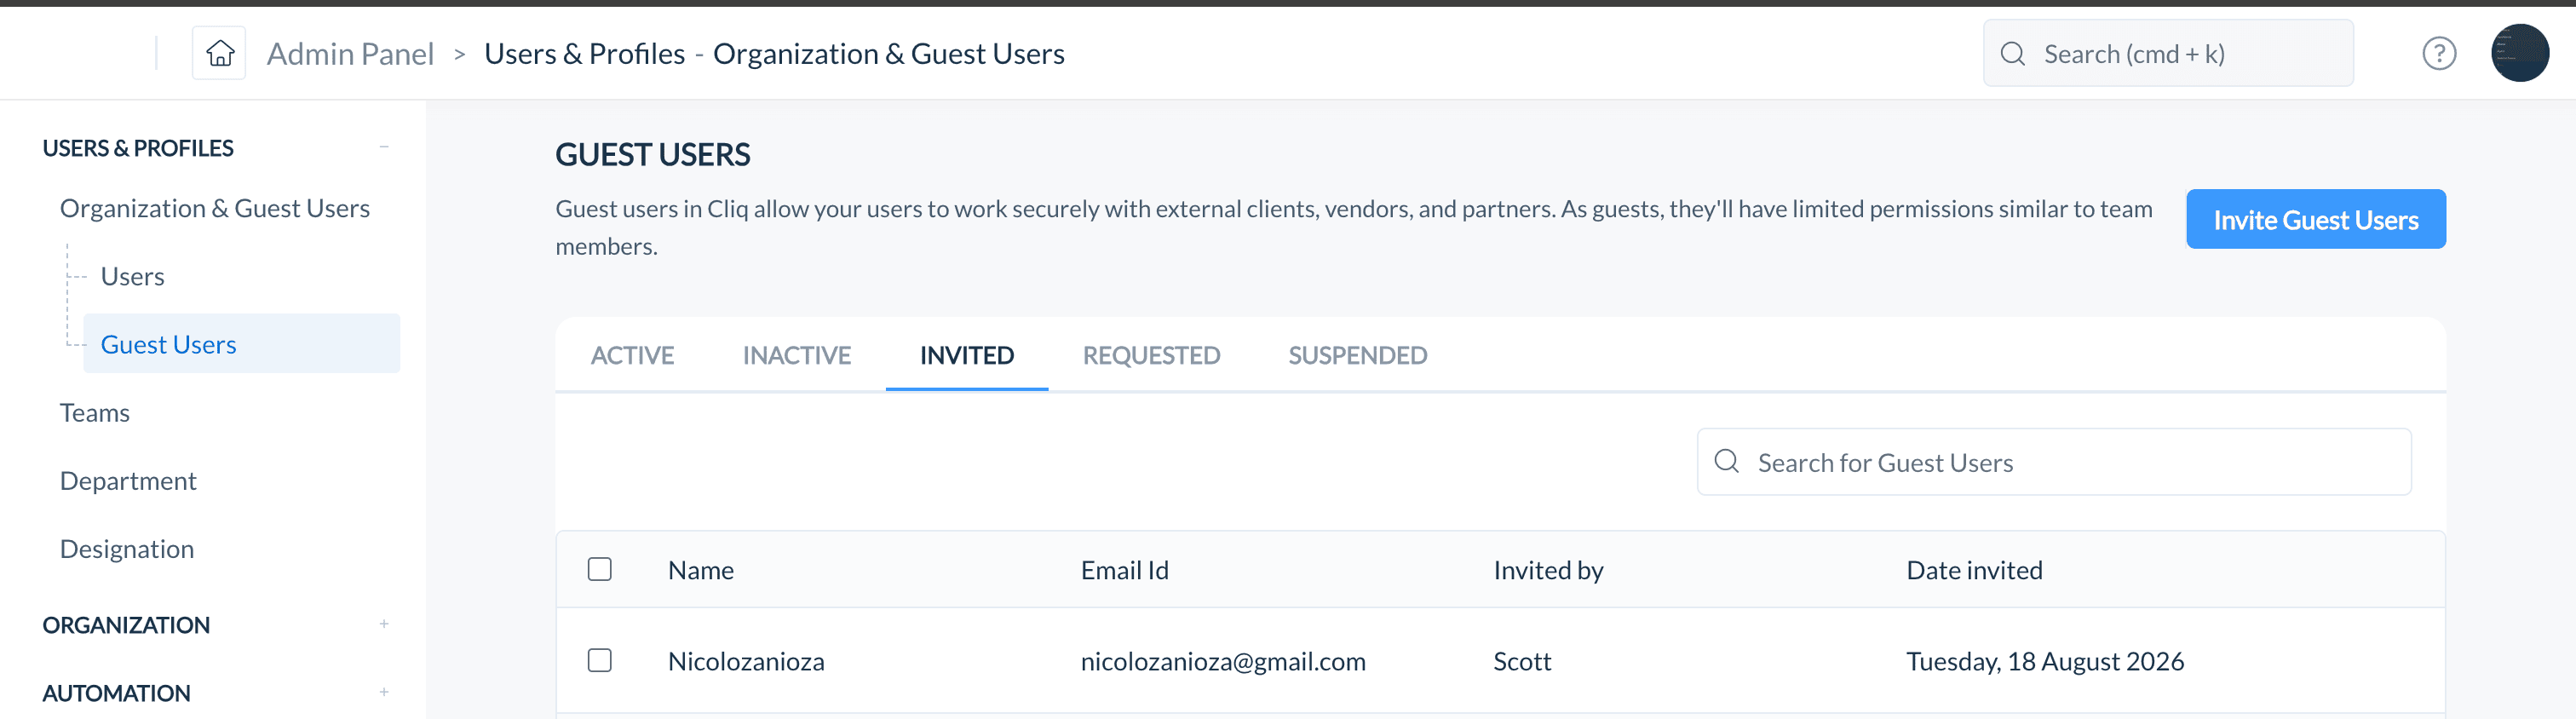Image resolution: width=2576 pixels, height=719 pixels.
Task: Open the user profile avatar
Action: pyautogui.click(x=2519, y=53)
